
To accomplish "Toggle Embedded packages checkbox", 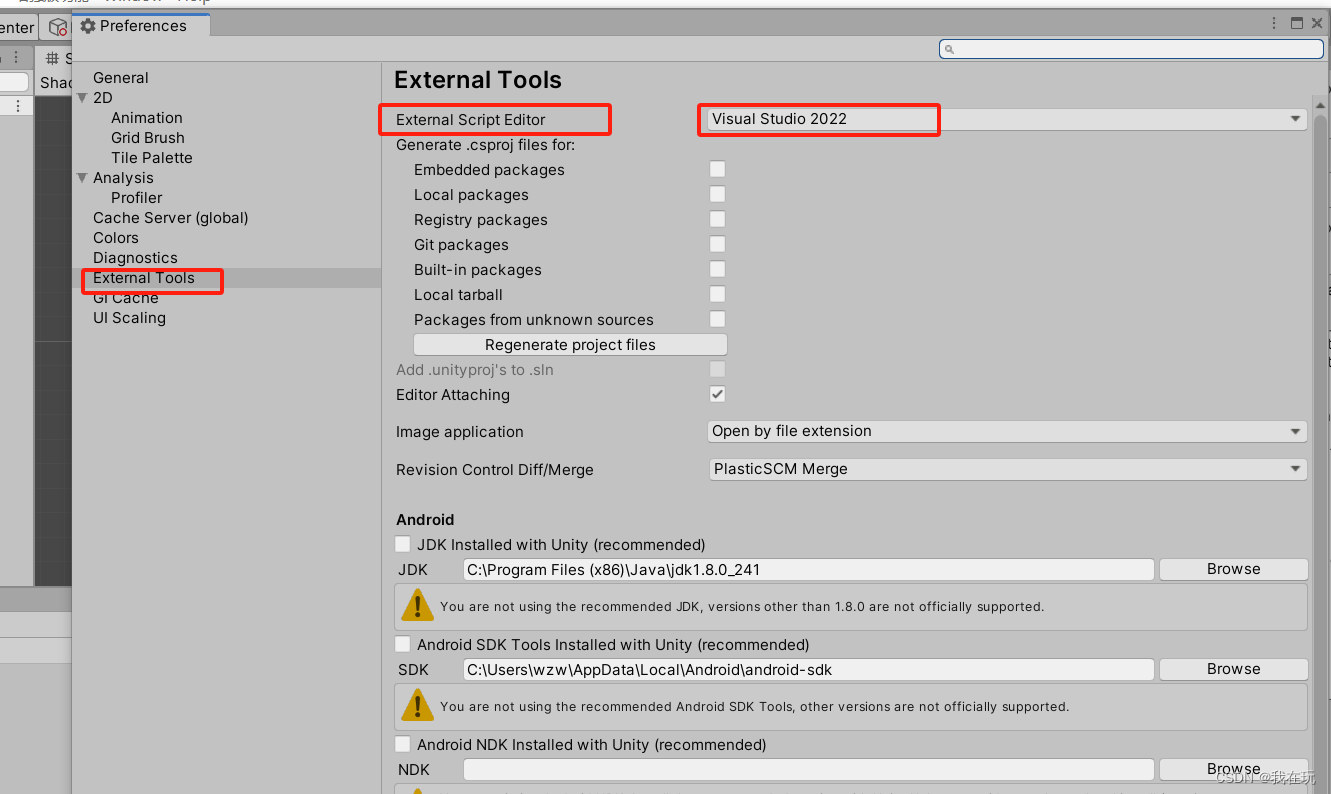I will click(717, 169).
